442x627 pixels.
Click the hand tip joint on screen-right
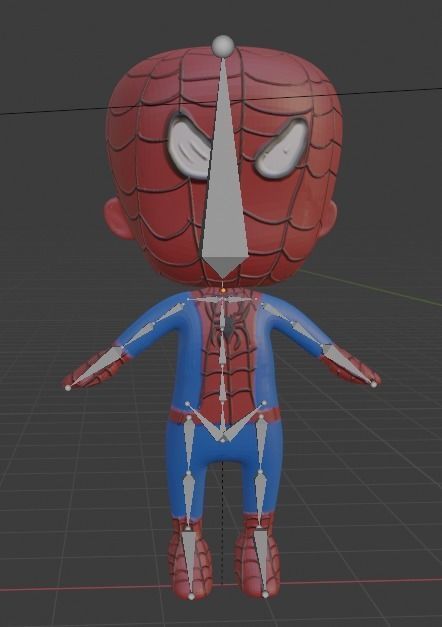pyautogui.click(x=374, y=385)
